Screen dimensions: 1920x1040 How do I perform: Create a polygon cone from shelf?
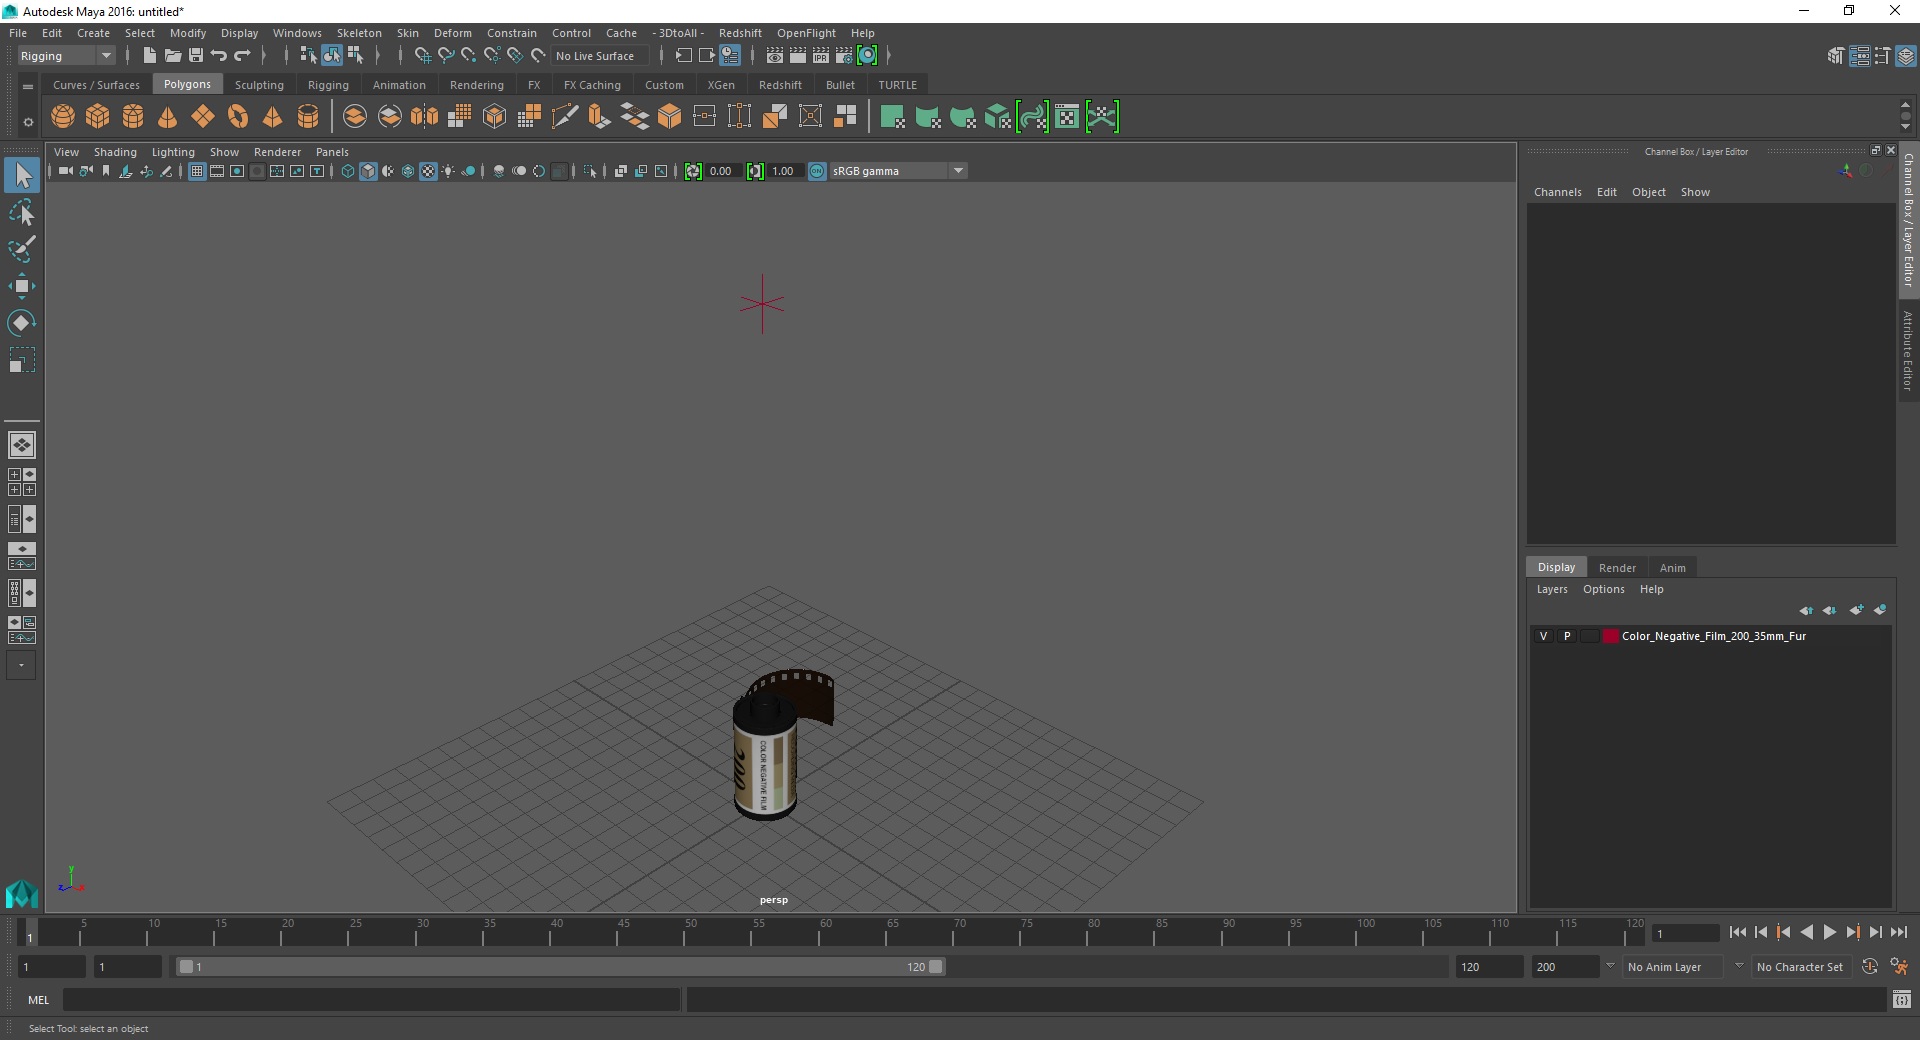pos(168,117)
